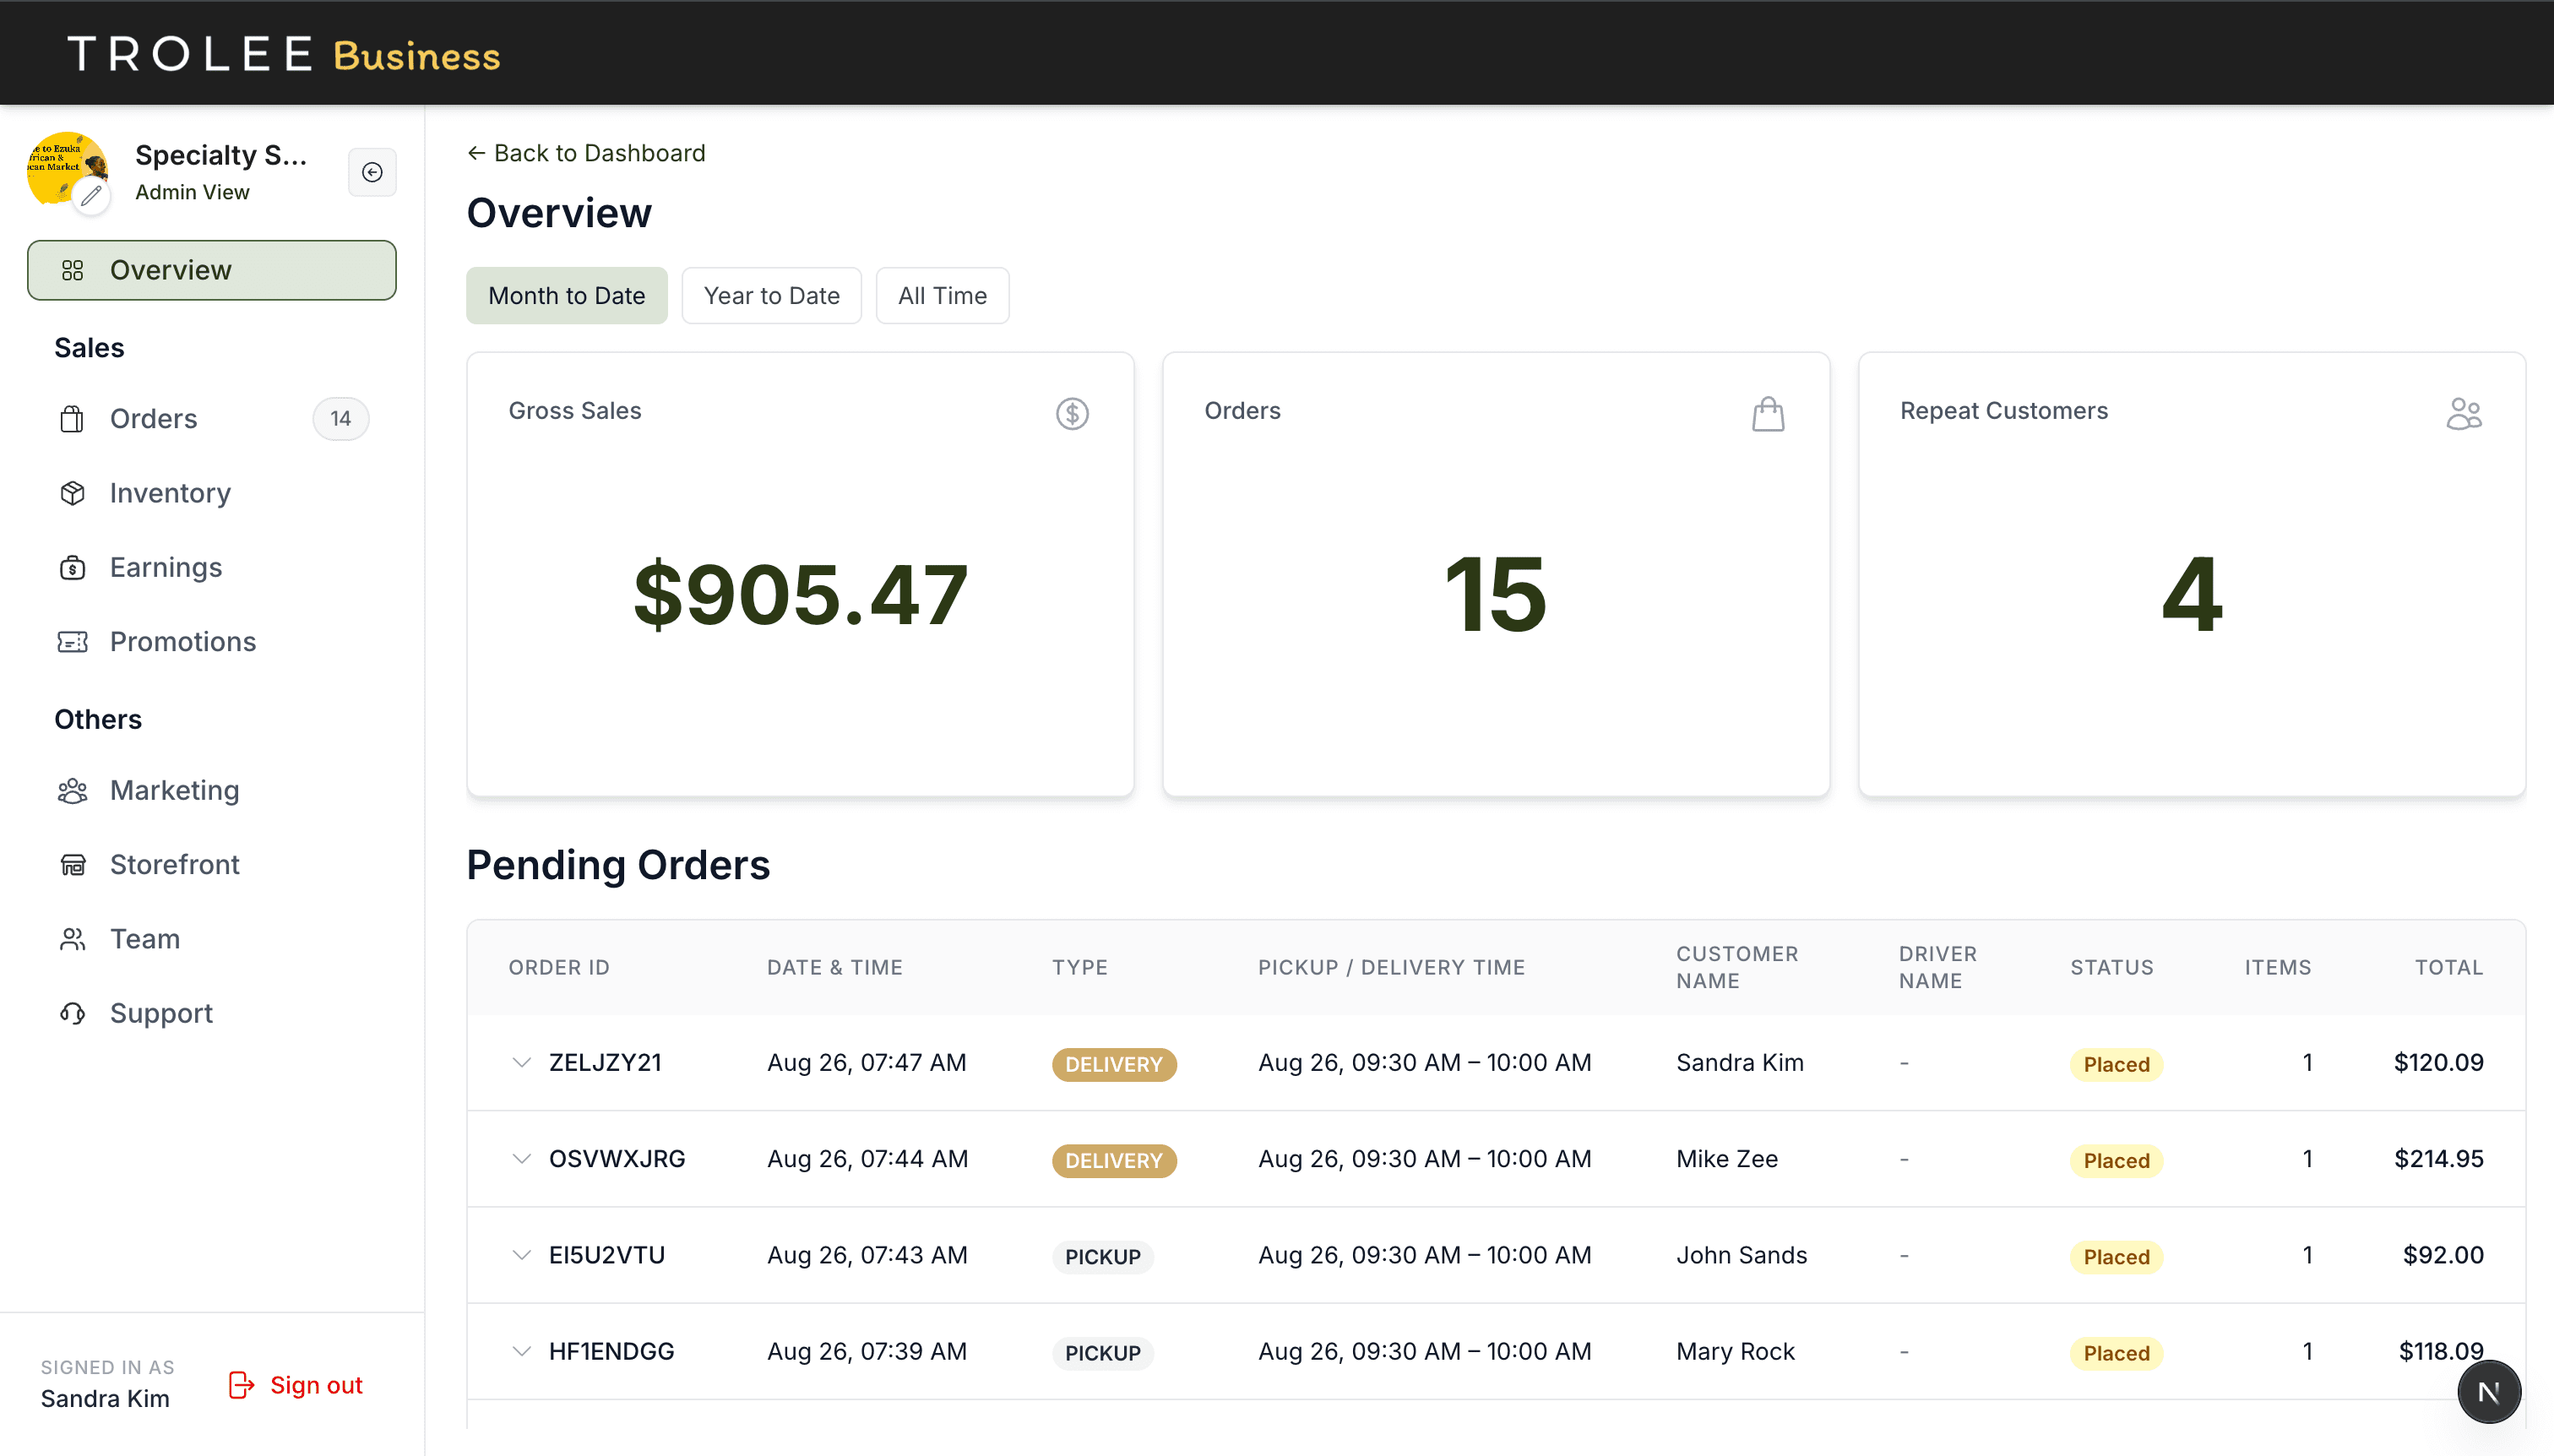Click the Placed status for John Sands's order

point(2116,1256)
